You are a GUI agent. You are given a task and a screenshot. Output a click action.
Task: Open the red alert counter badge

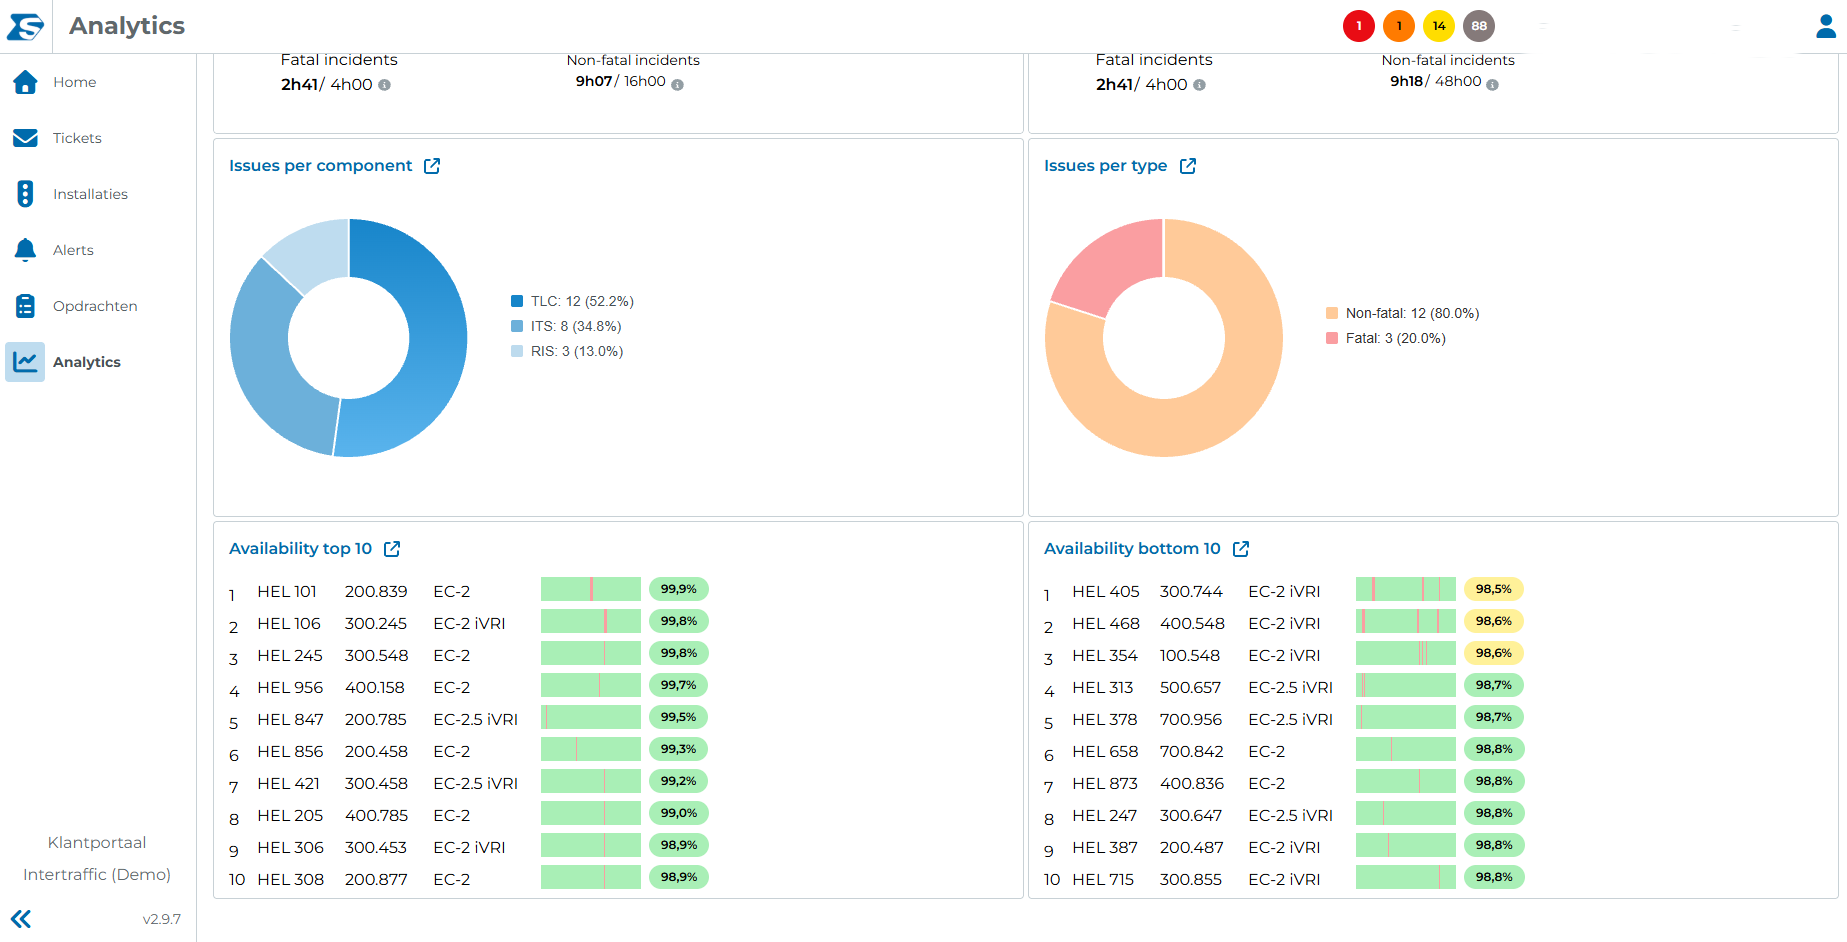(1359, 26)
